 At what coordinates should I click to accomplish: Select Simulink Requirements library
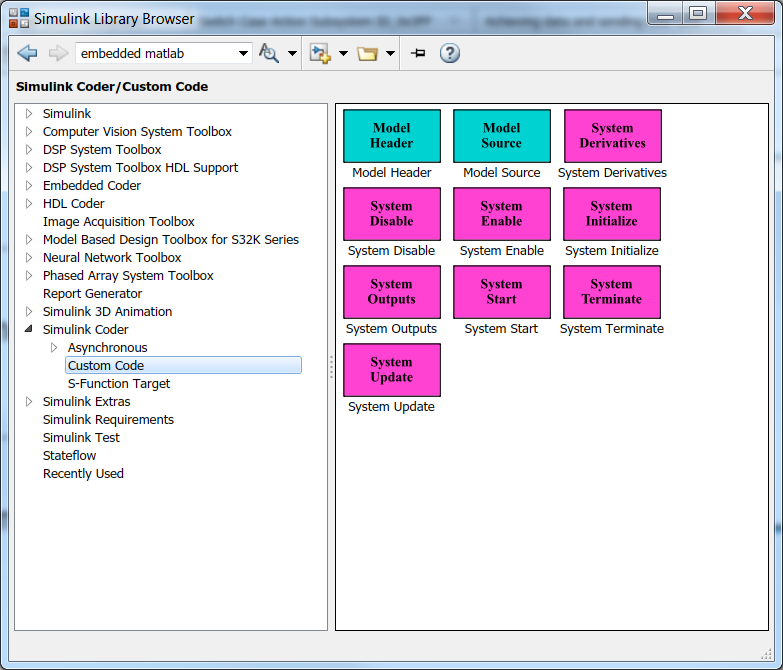click(108, 419)
